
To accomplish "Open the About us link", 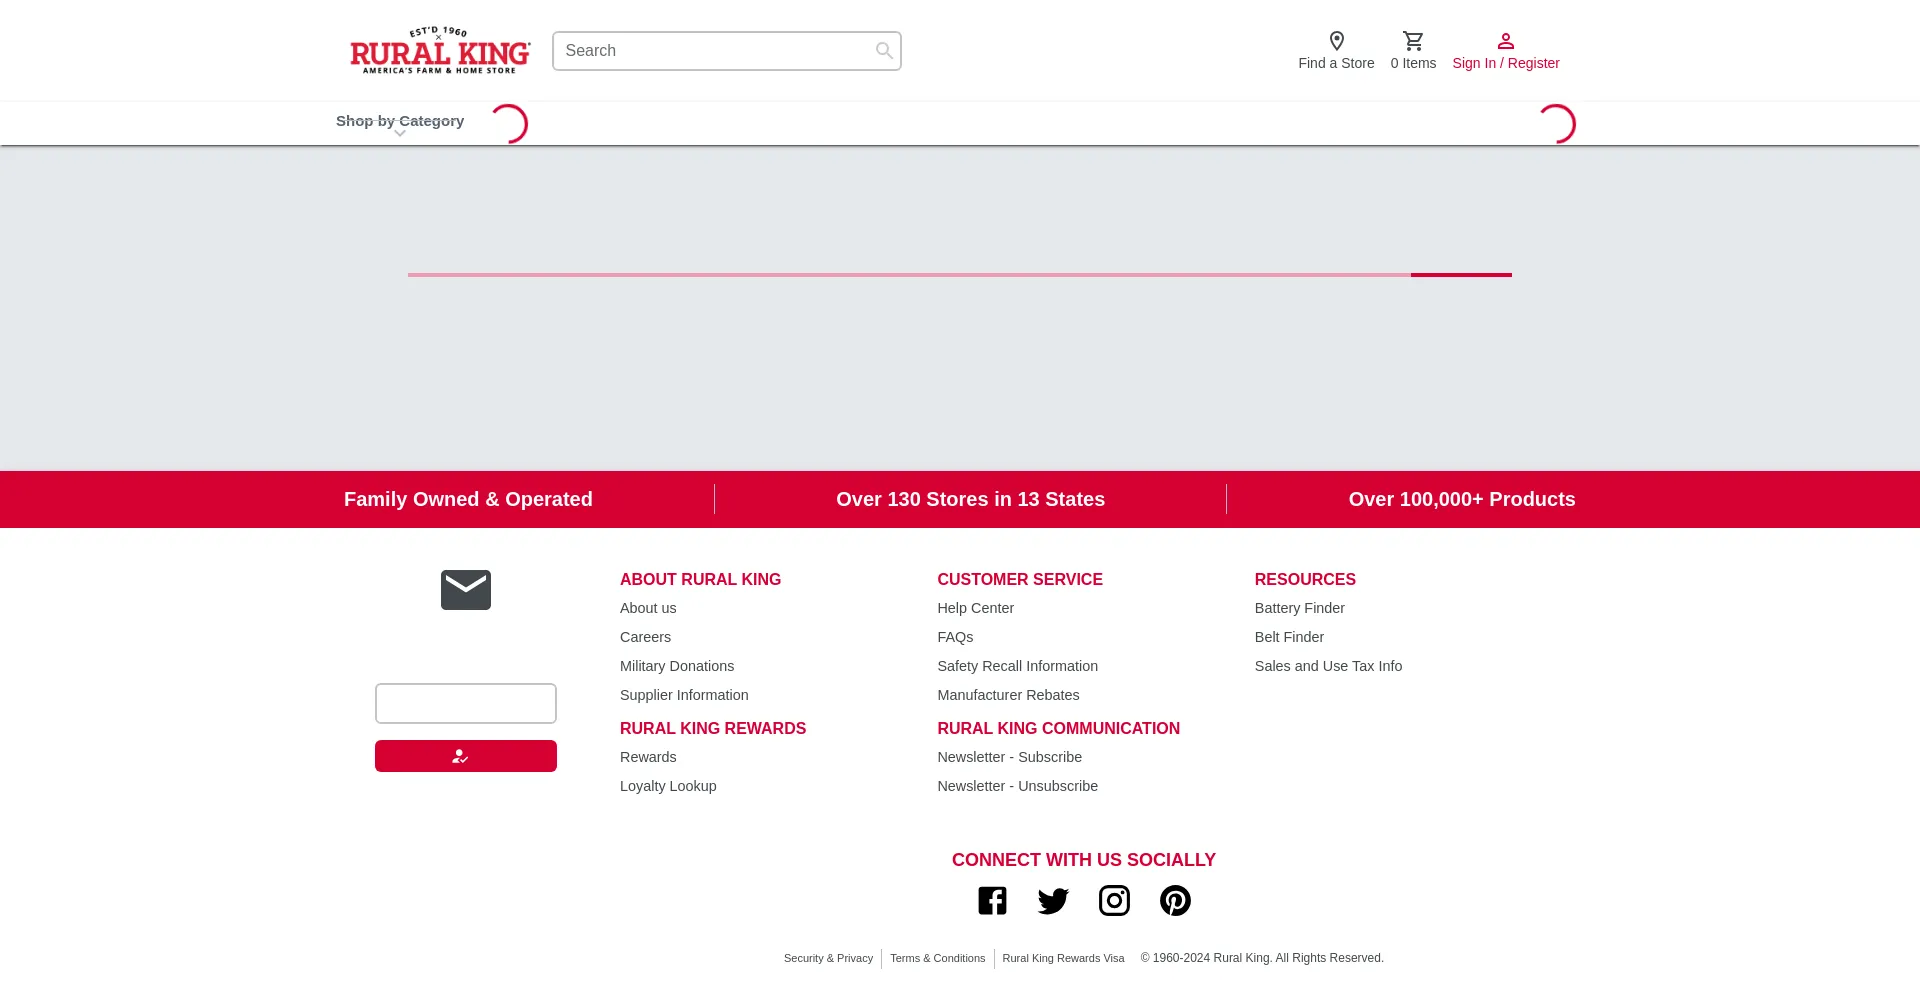I will 648,608.
